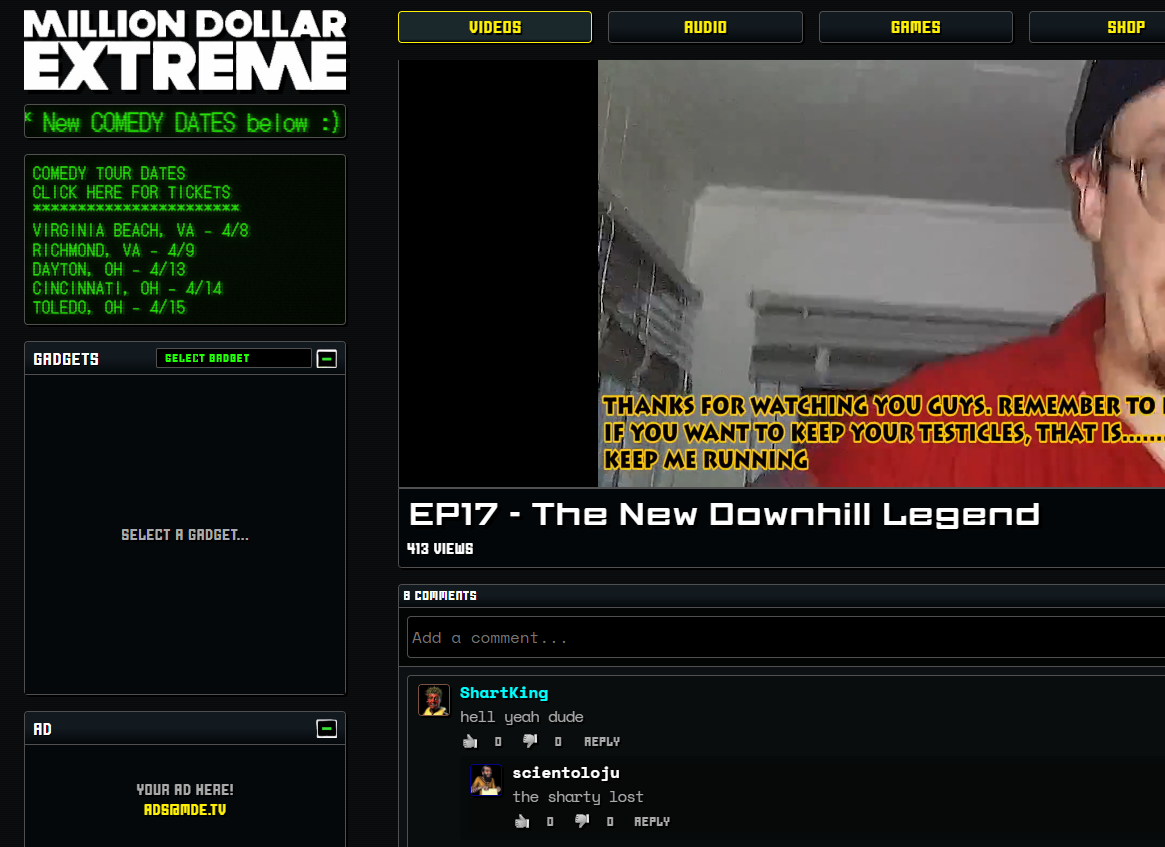
Task: Click the Select a Gadget placeholder text
Action: (x=185, y=535)
